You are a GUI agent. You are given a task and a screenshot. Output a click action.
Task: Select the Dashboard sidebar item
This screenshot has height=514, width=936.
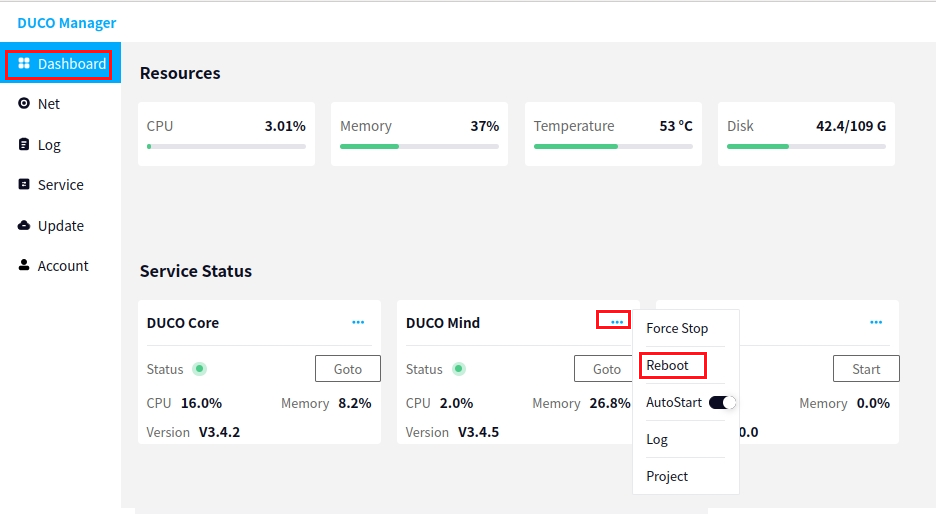60,63
